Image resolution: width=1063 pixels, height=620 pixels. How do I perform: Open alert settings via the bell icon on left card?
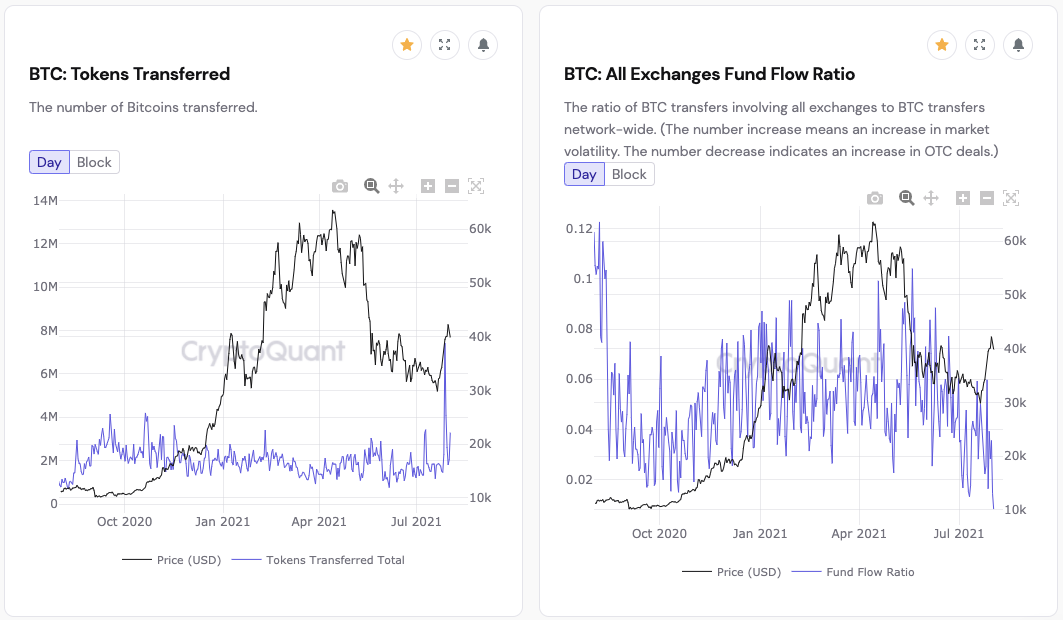[483, 44]
